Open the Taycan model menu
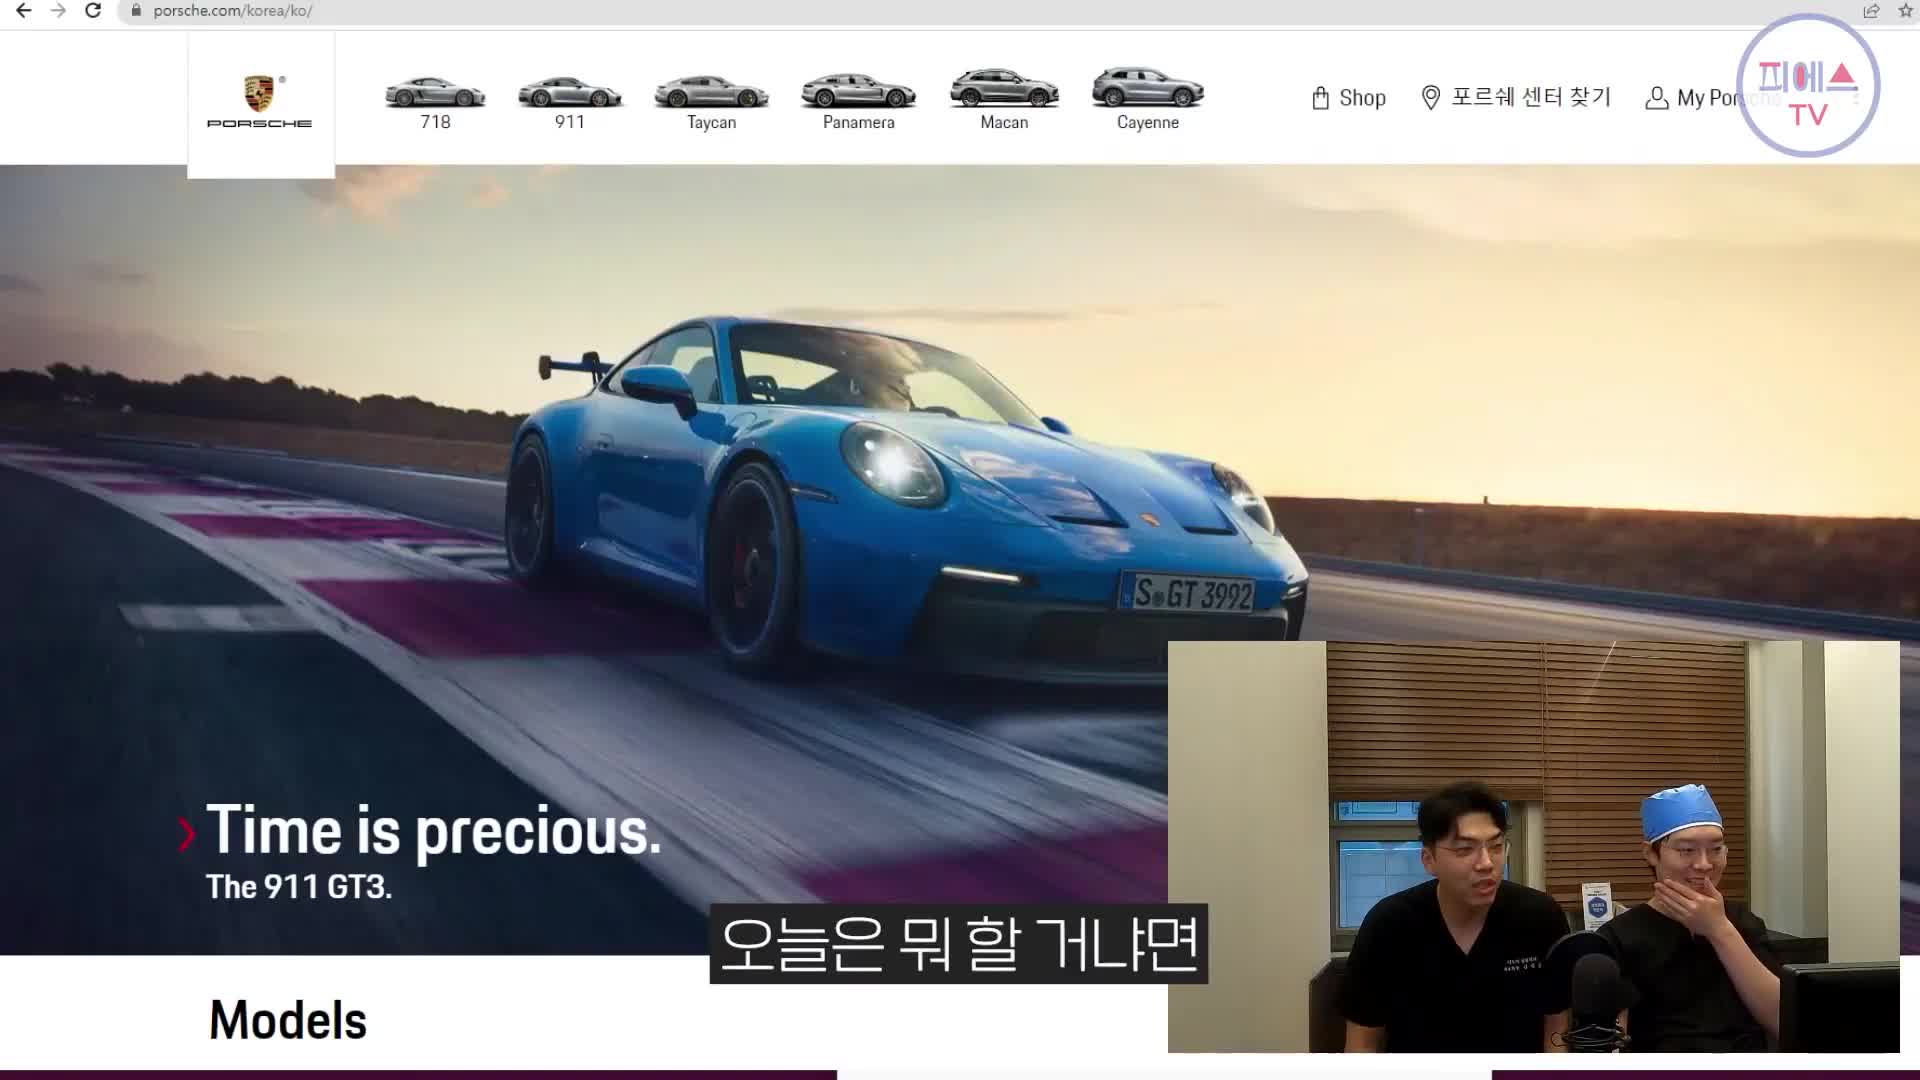Image resolution: width=1920 pixels, height=1080 pixels. (x=711, y=102)
